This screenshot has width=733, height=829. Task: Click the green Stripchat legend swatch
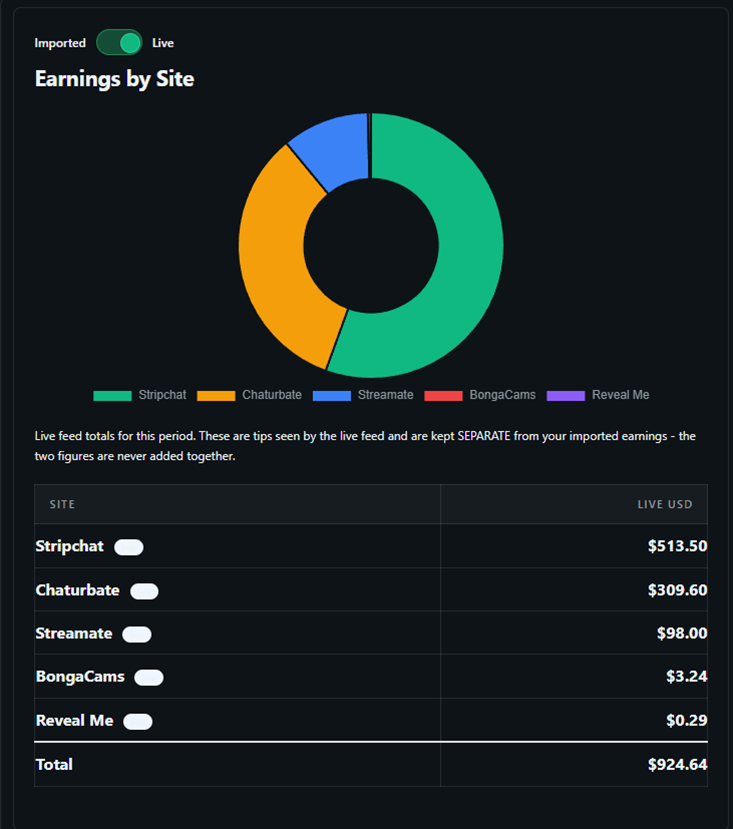coord(112,395)
